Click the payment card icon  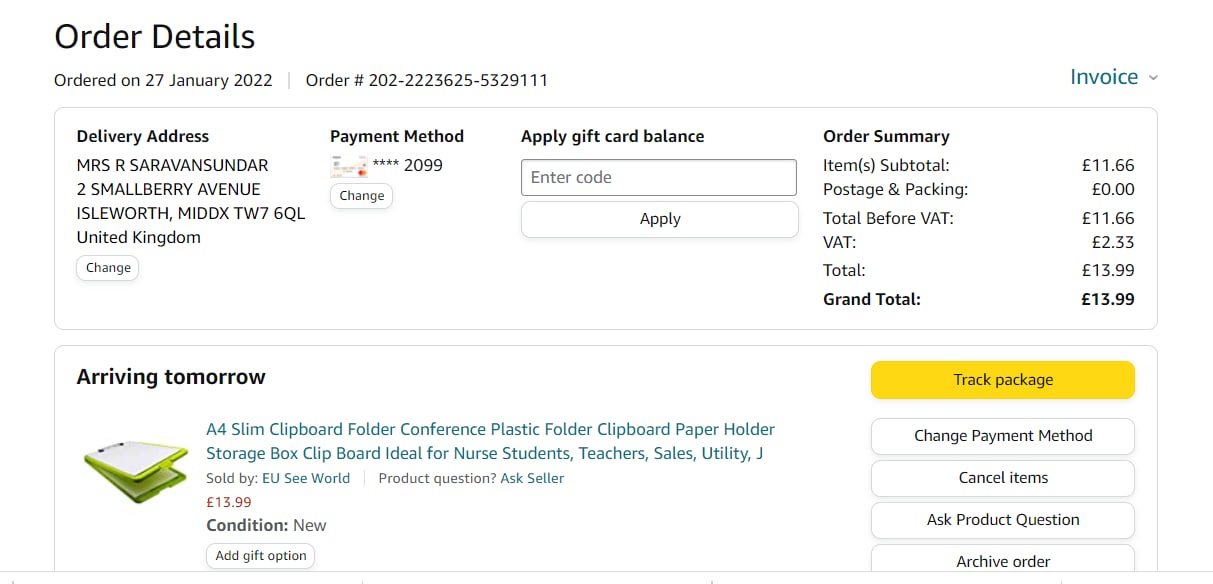click(349, 166)
